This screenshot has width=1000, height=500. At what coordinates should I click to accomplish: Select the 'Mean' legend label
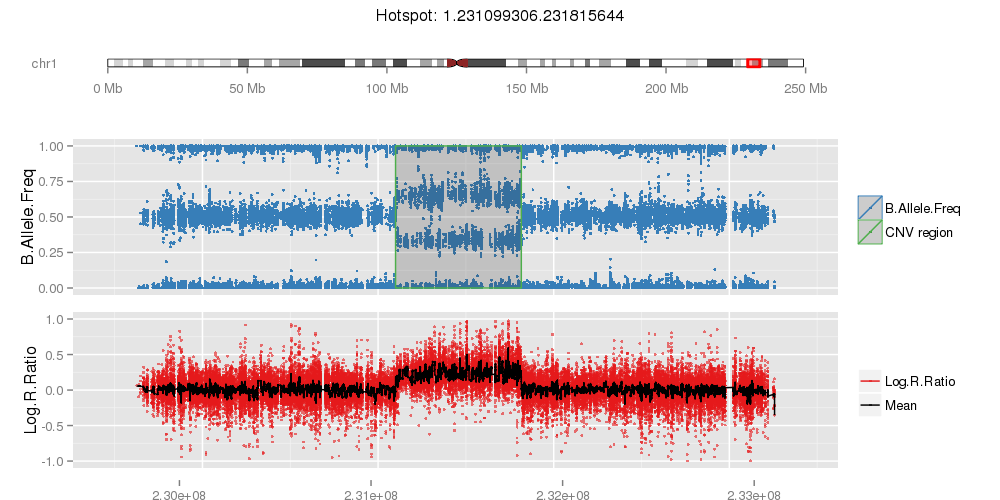click(901, 405)
